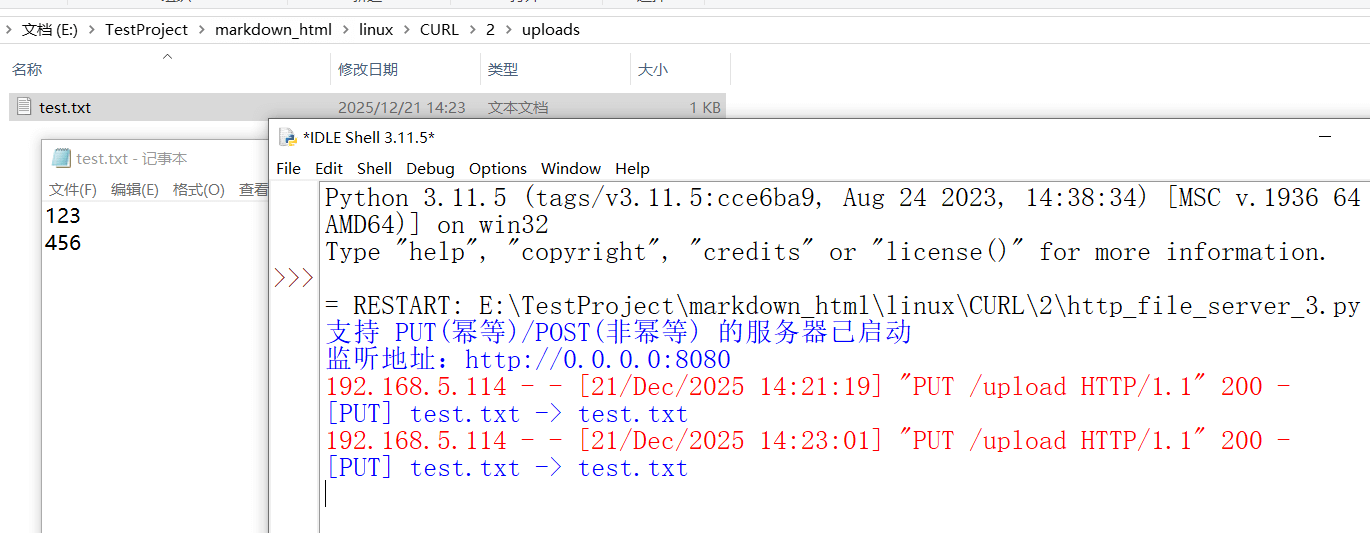Open the Help menu in IDLE
1370x533 pixels.
(632, 168)
